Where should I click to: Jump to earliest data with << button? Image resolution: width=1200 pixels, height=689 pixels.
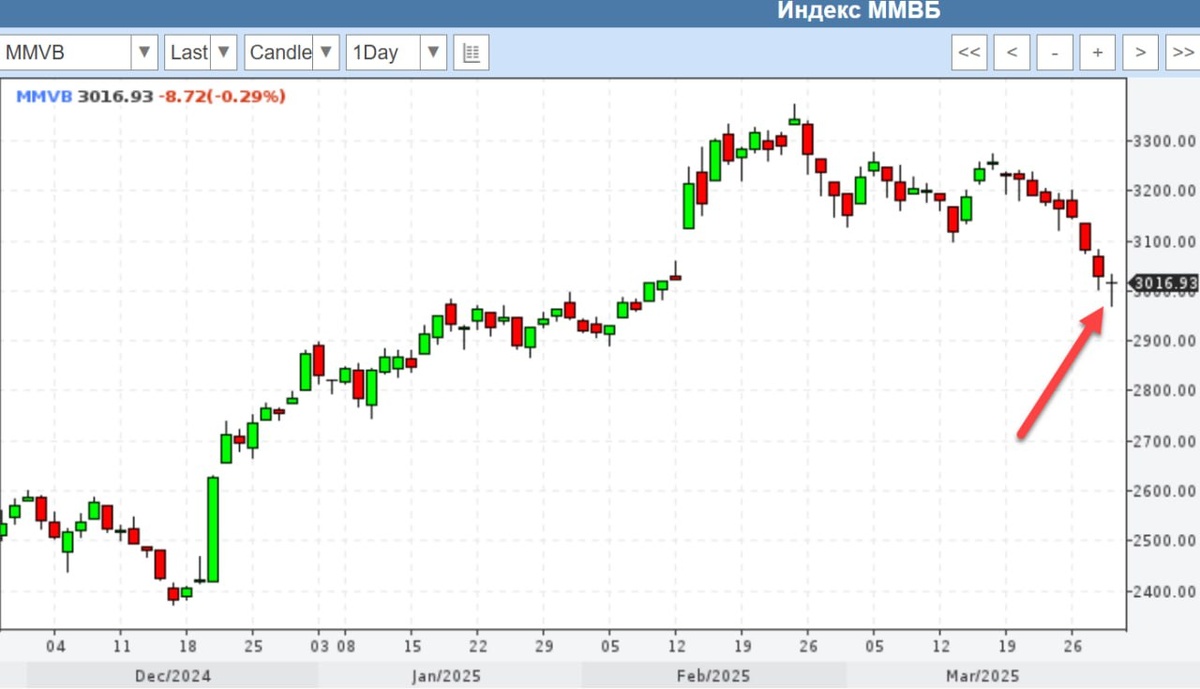[x=969, y=52]
